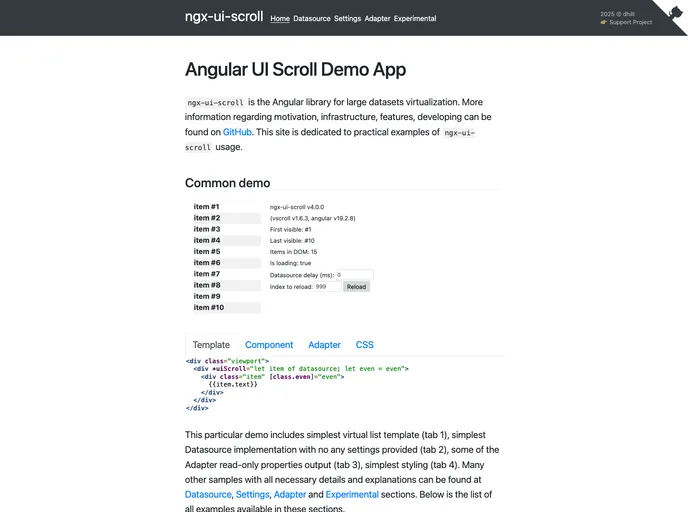Click the Common demo heading
Image resolution: width=688 pixels, height=512 pixels.
(227, 183)
